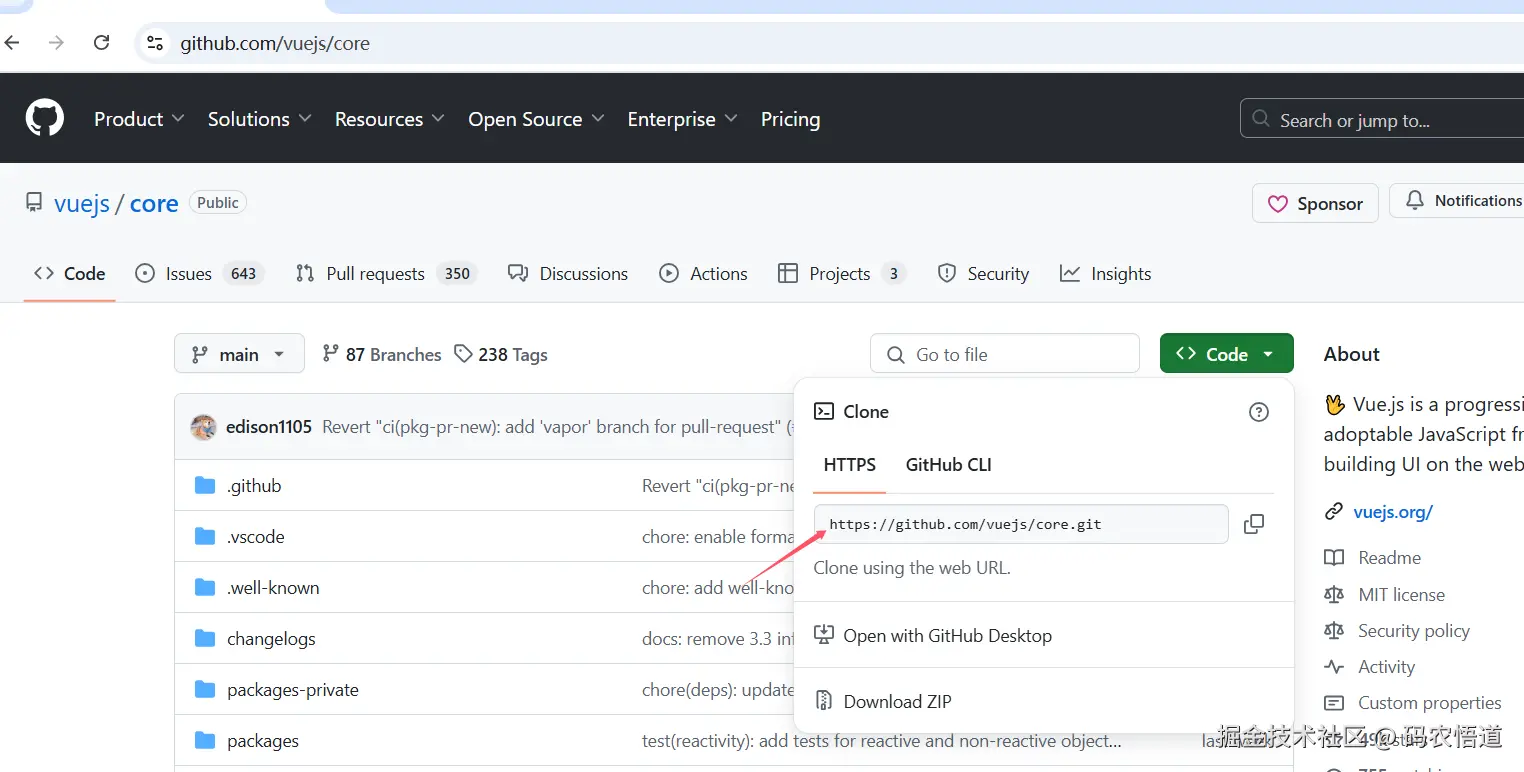This screenshot has width=1524, height=772.
Task: Expand the Product navigation menu
Action: [139, 119]
